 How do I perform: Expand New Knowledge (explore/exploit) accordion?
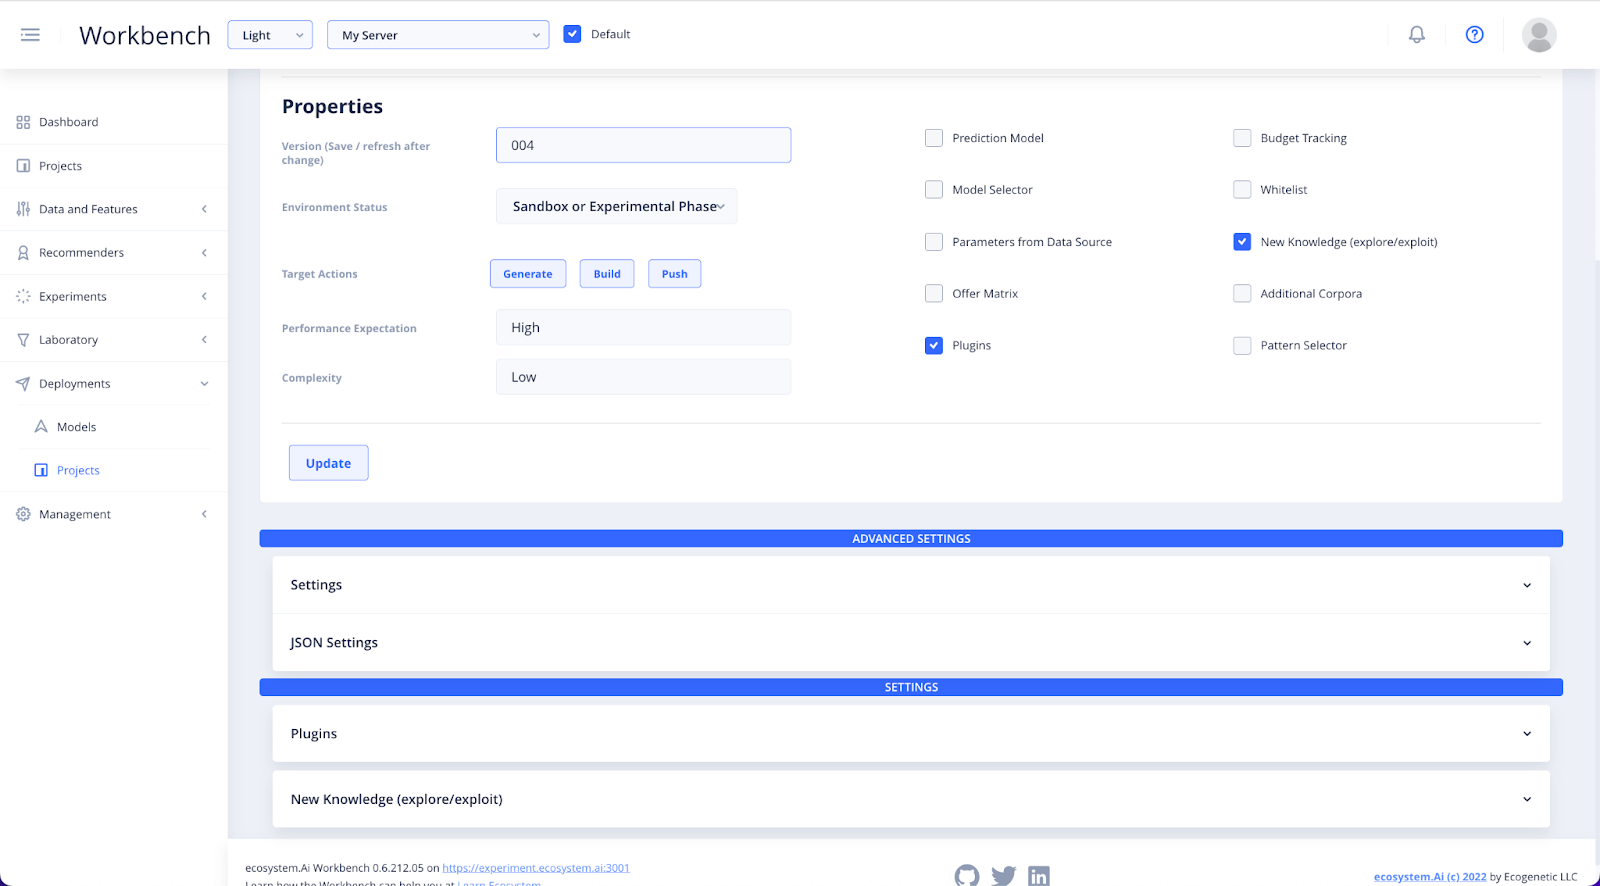tap(911, 799)
